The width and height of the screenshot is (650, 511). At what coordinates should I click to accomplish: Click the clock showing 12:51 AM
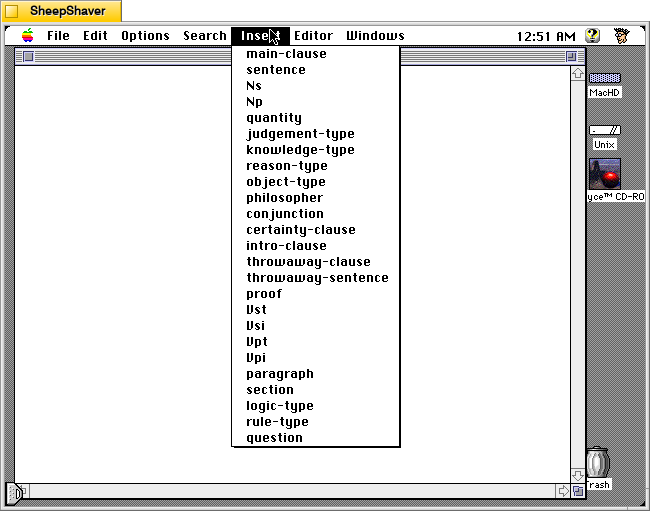[x=545, y=36]
